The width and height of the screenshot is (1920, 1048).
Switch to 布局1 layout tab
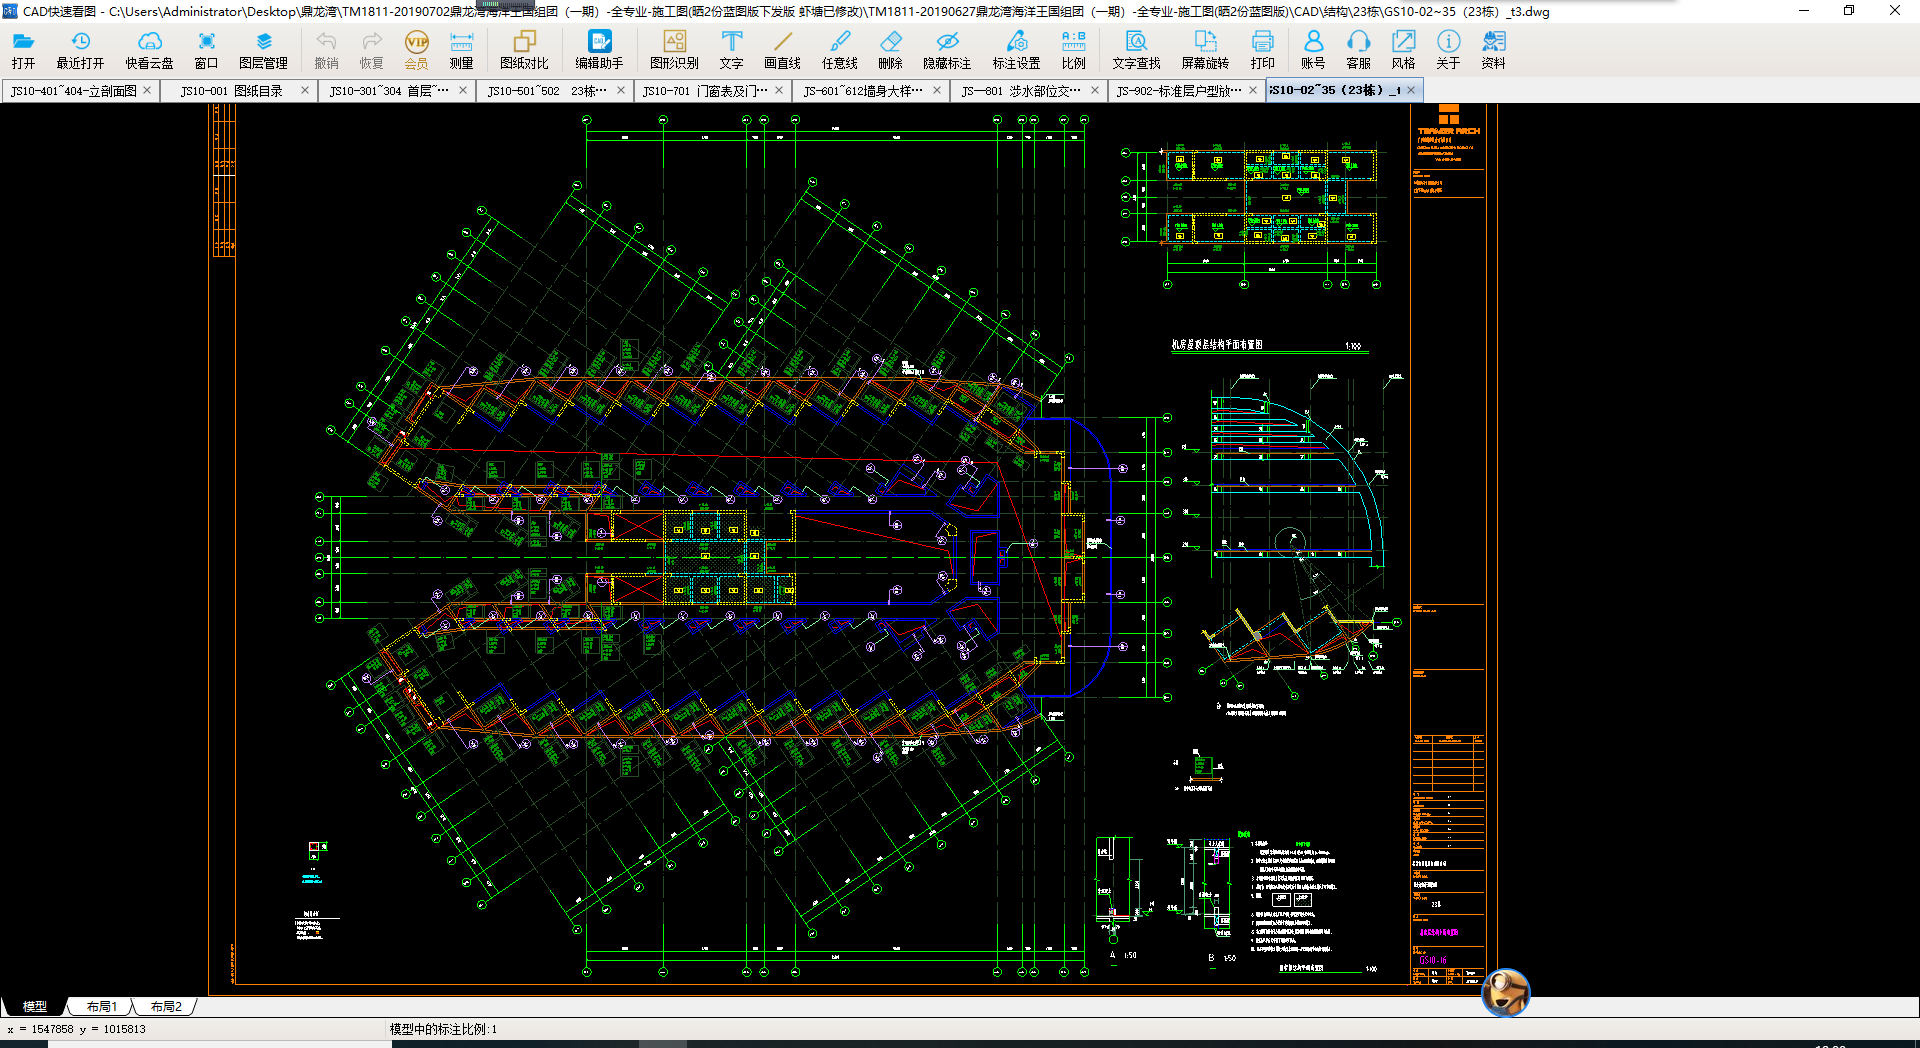[x=101, y=1006]
